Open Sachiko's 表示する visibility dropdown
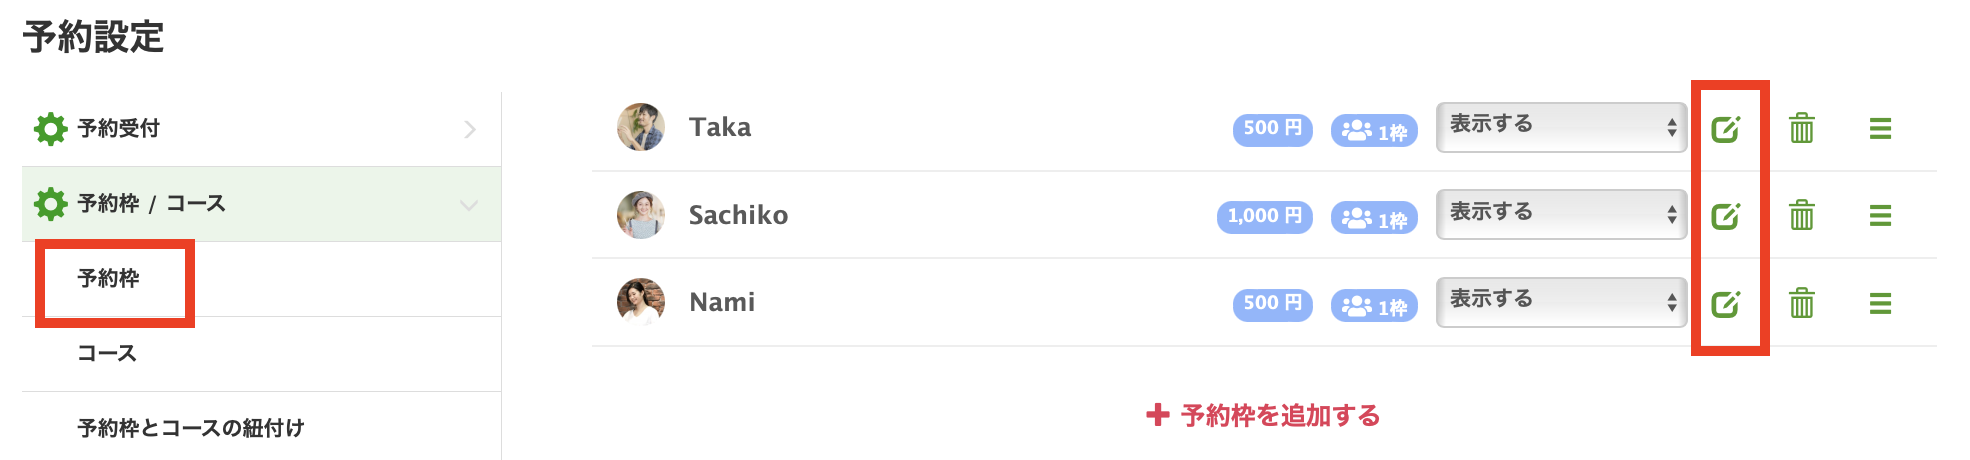Screen dimensions: 1970x460 pos(1561,214)
